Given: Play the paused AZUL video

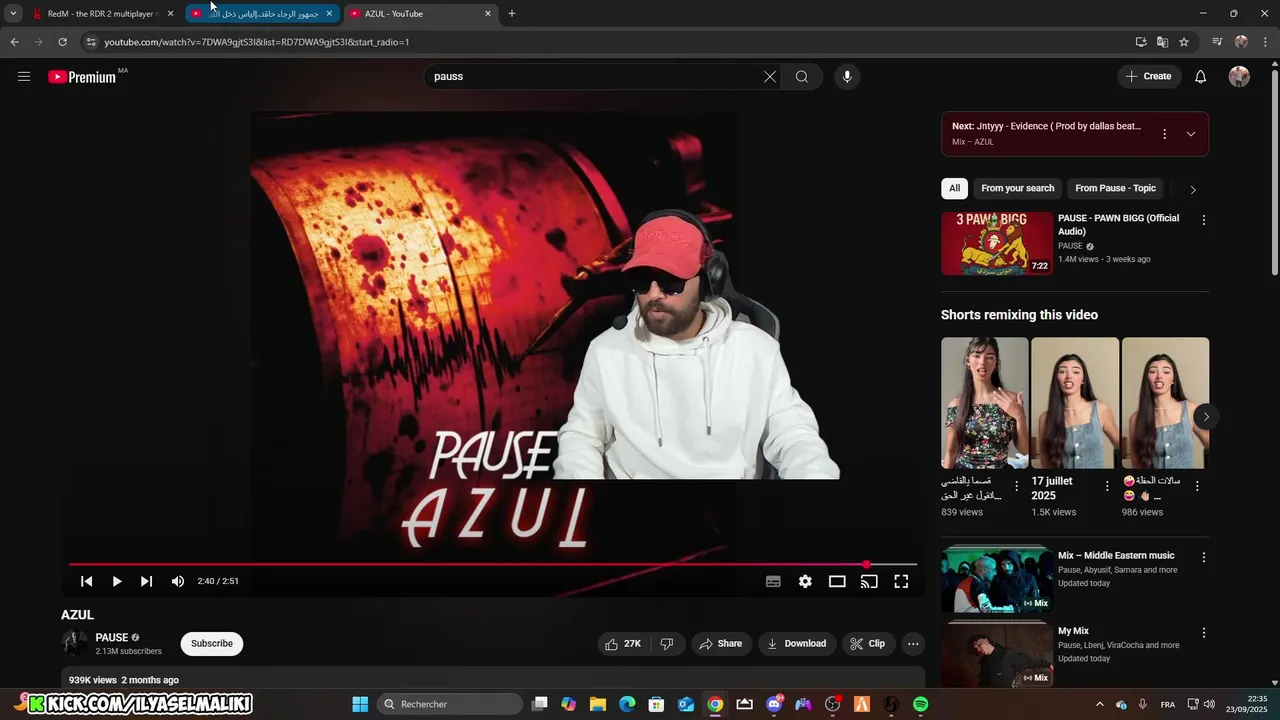Looking at the screenshot, I should coord(117,581).
